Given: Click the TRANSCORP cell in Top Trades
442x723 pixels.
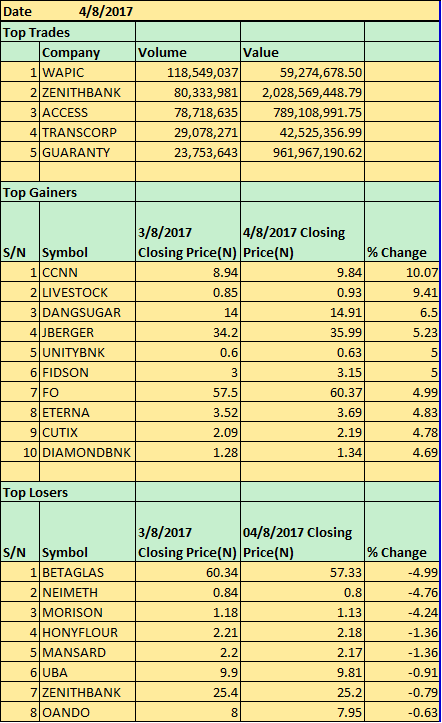Looking at the screenshot, I should (x=88, y=132).
